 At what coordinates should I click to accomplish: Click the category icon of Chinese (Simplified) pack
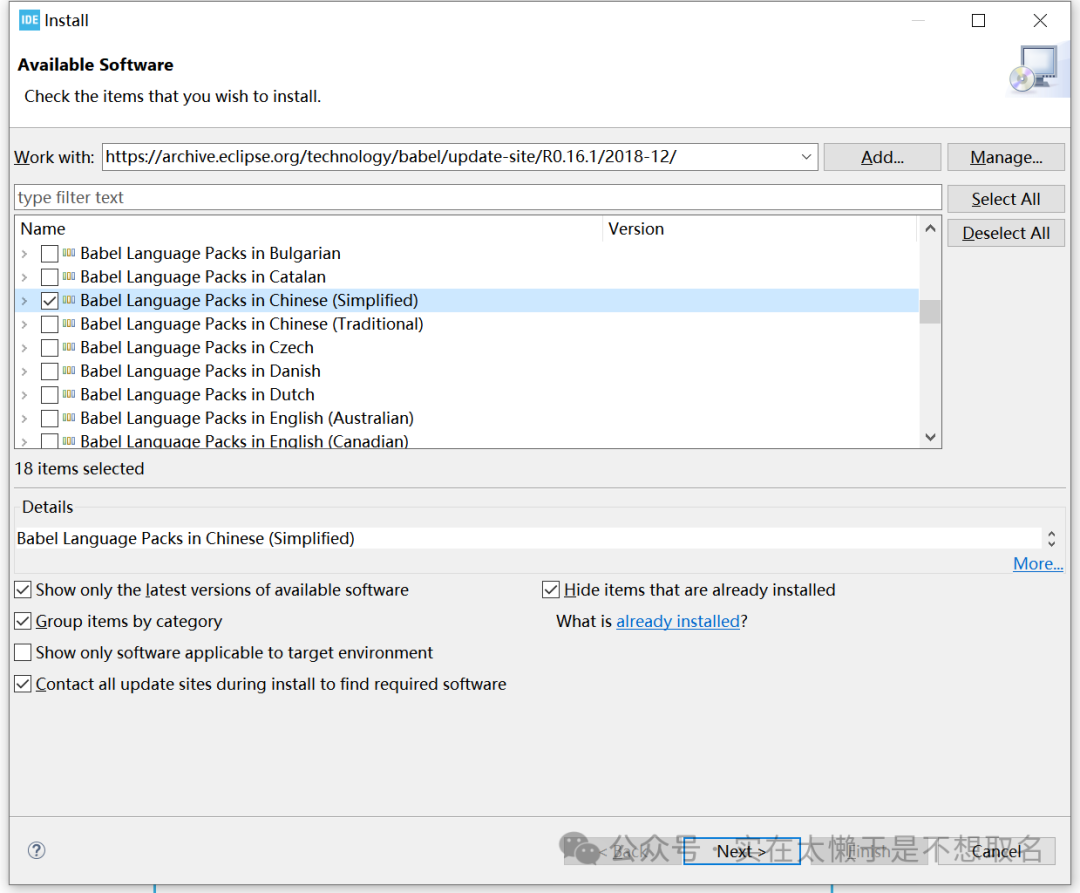69,300
